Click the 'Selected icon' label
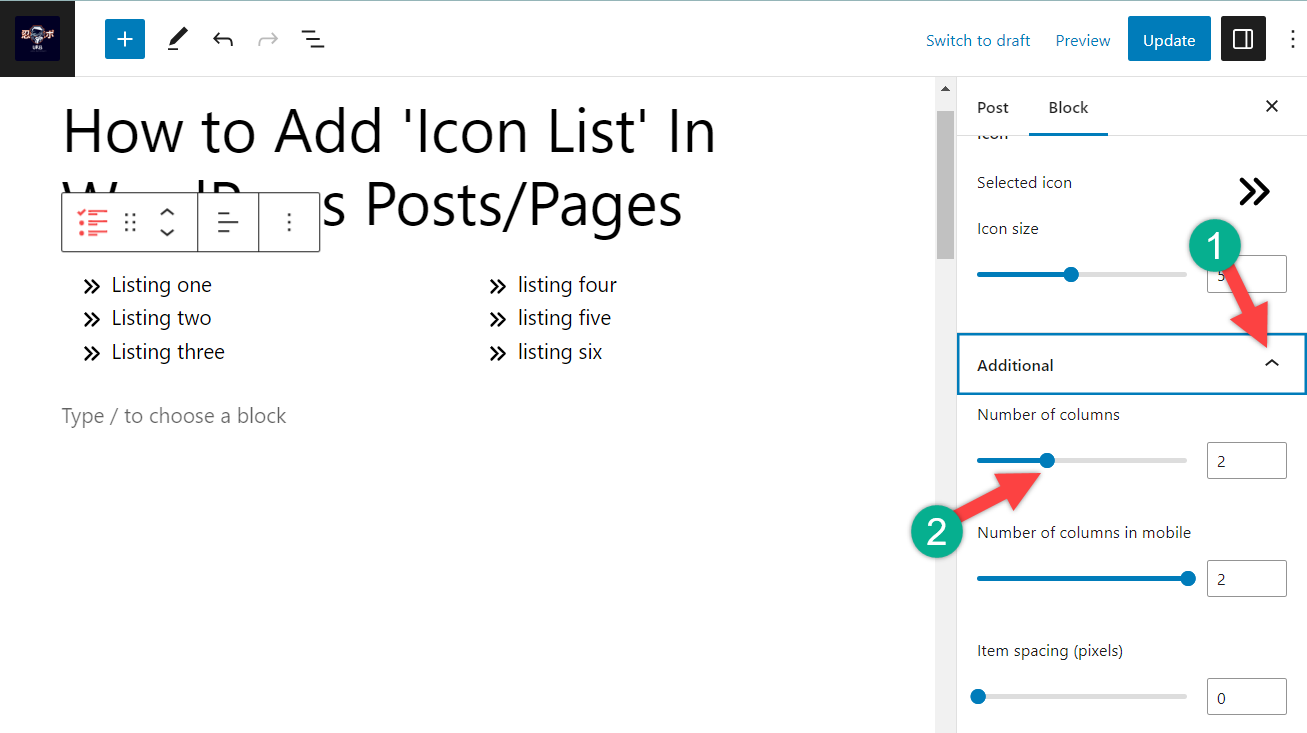 click(1024, 182)
